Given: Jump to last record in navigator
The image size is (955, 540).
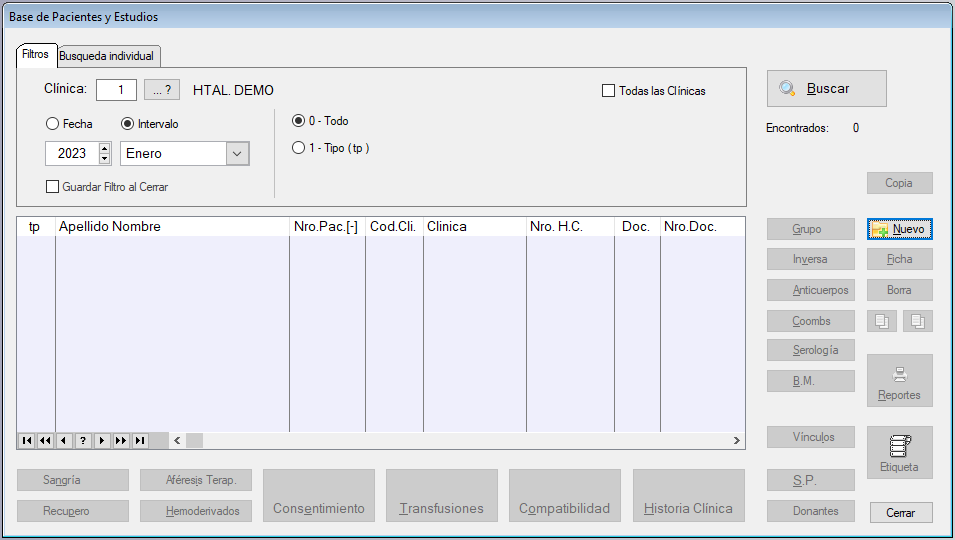Looking at the screenshot, I should click(140, 440).
